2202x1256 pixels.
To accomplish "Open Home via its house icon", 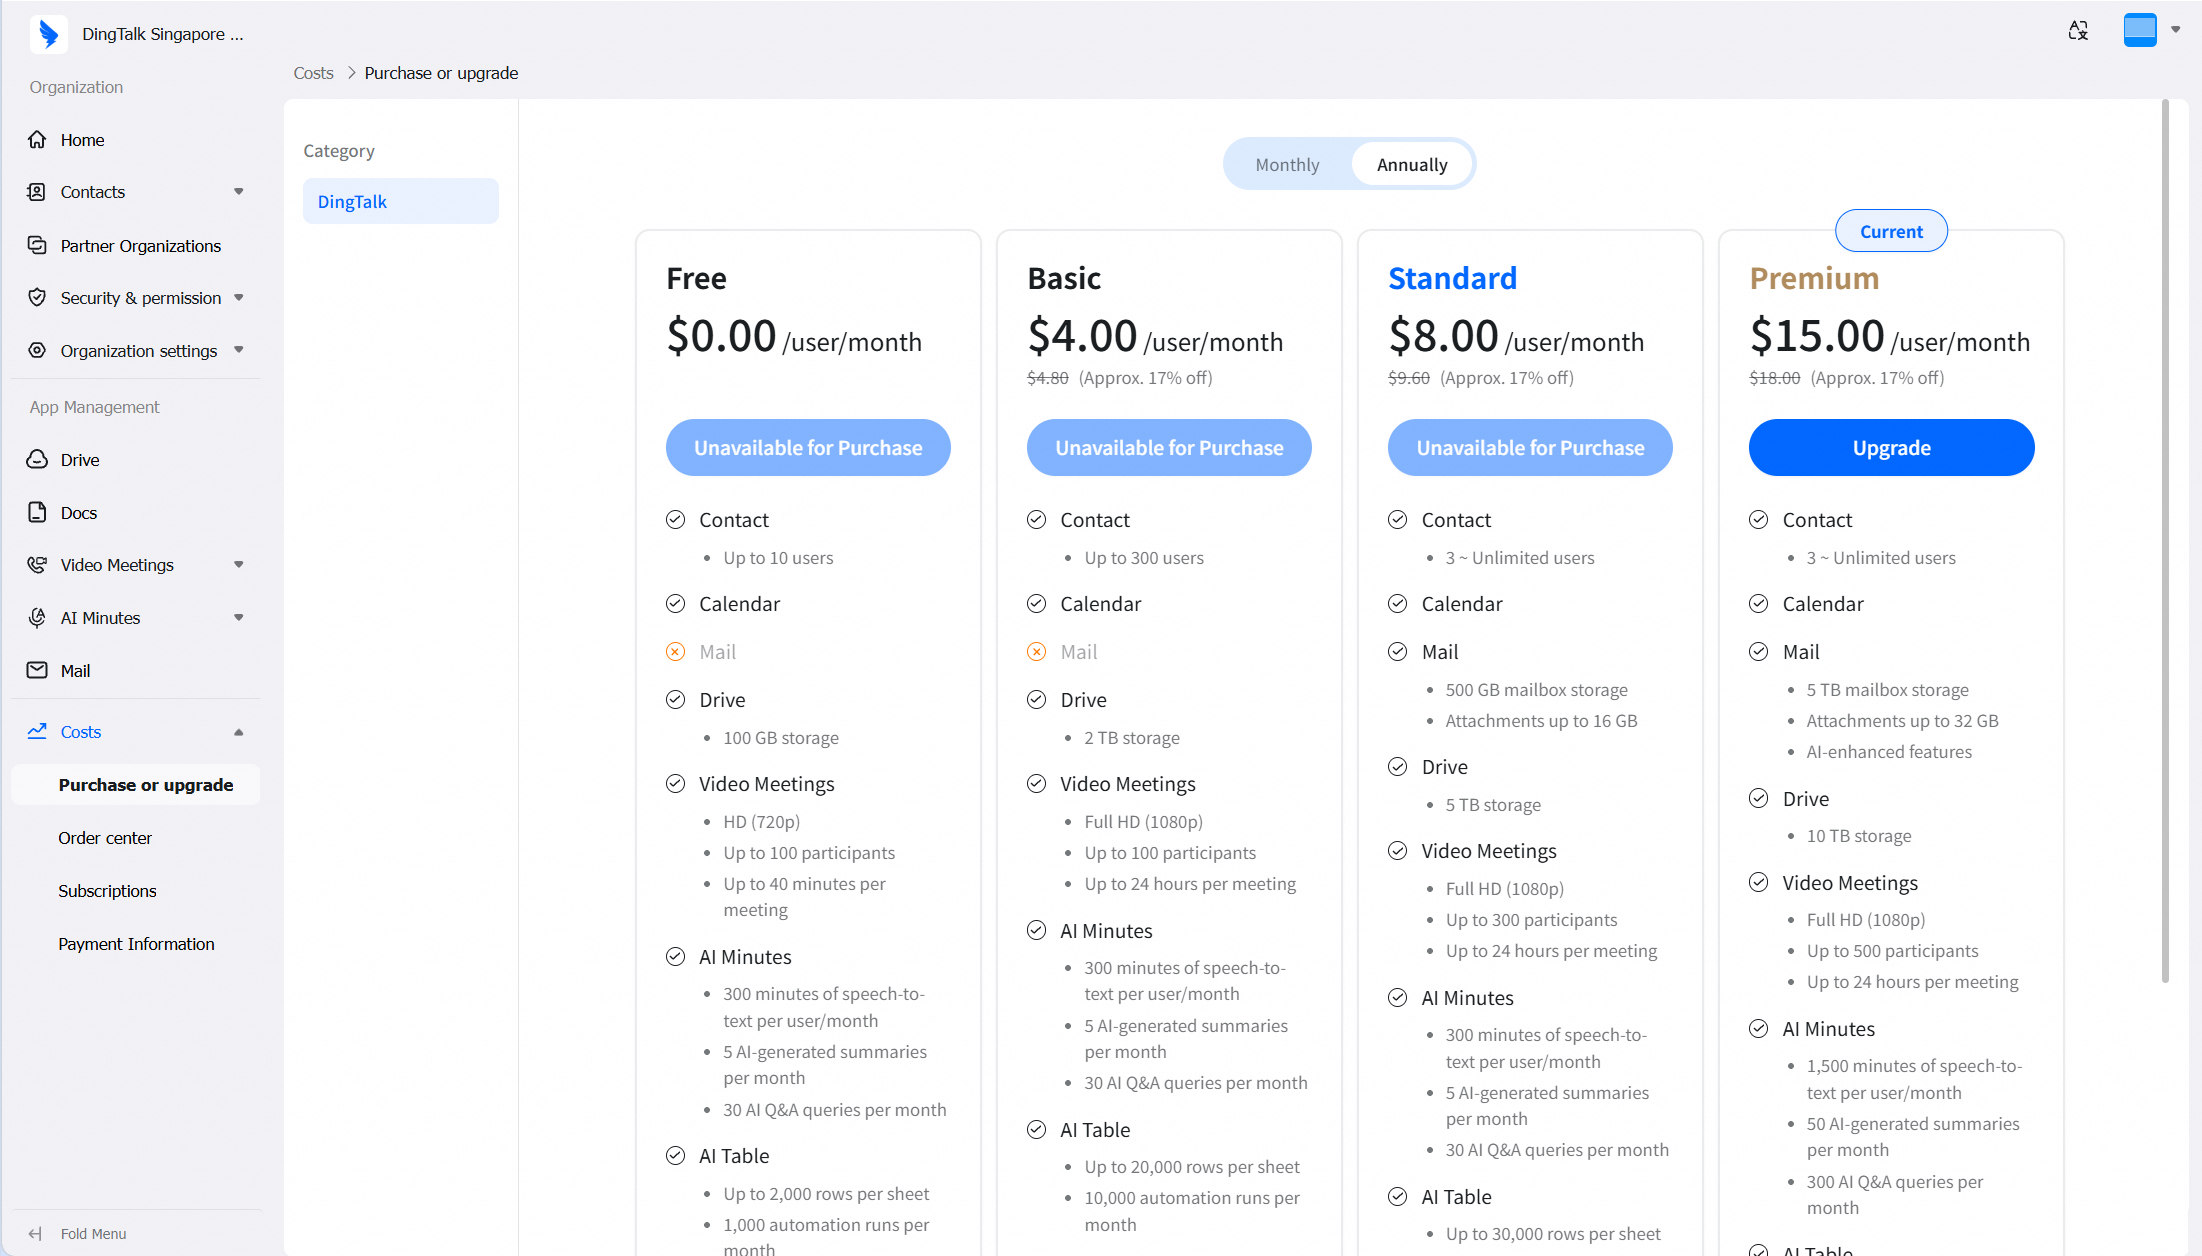I will [37, 140].
